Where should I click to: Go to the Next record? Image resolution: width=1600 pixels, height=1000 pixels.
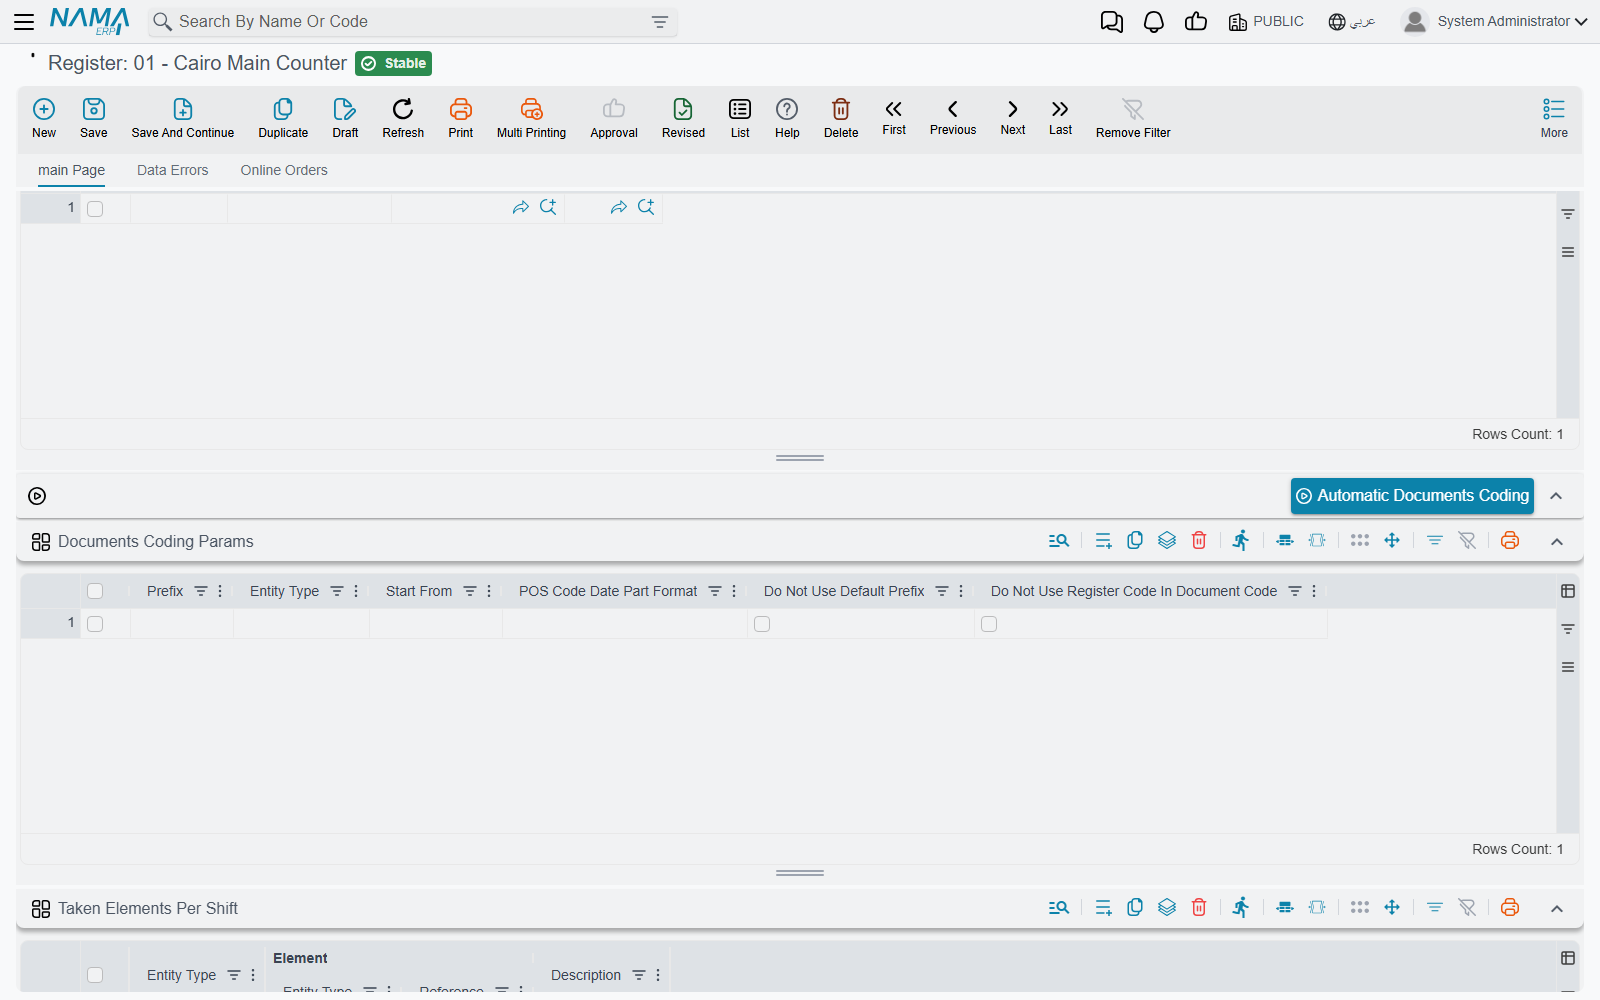(x=1013, y=117)
